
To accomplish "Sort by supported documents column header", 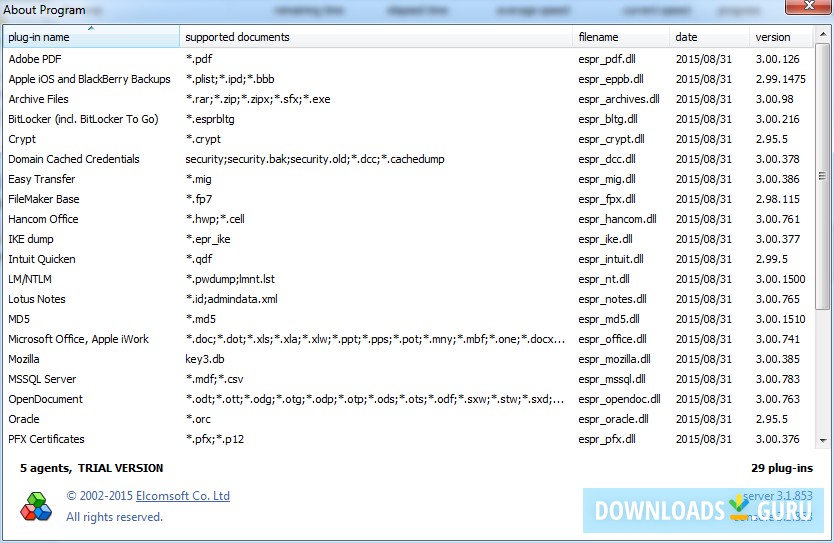I will pos(376,37).
